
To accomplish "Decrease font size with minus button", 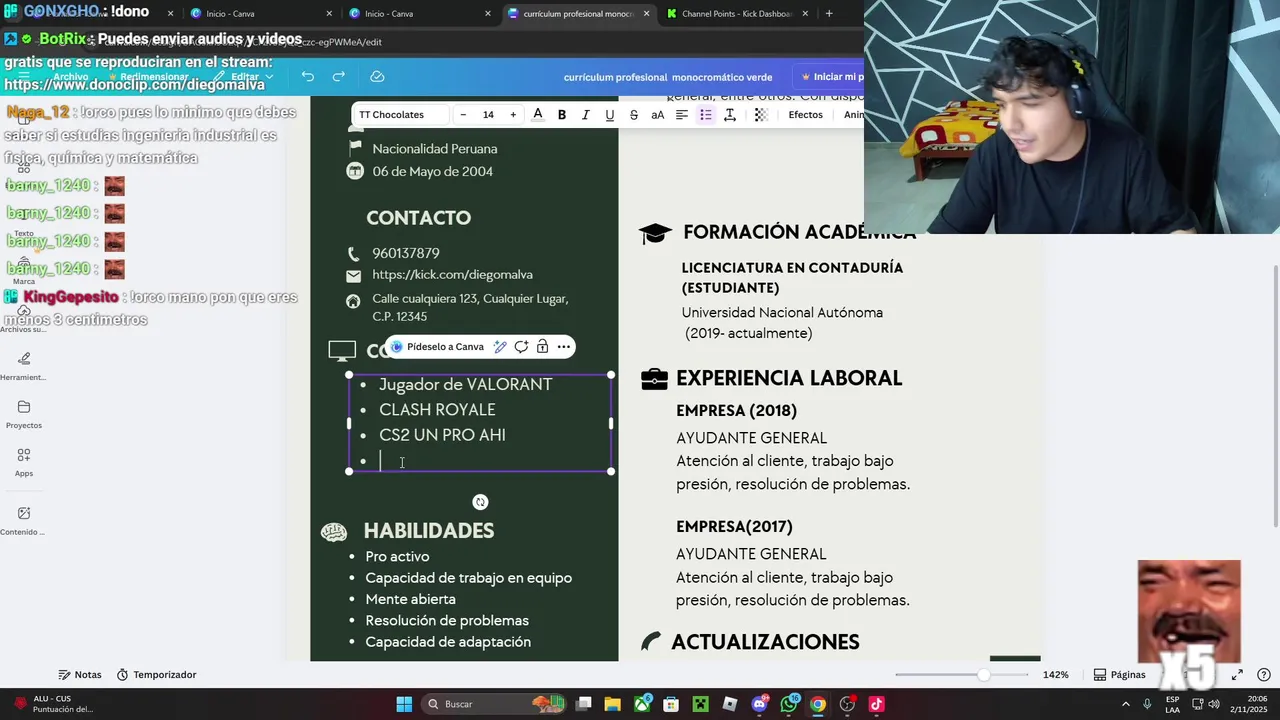I will pos(463,115).
